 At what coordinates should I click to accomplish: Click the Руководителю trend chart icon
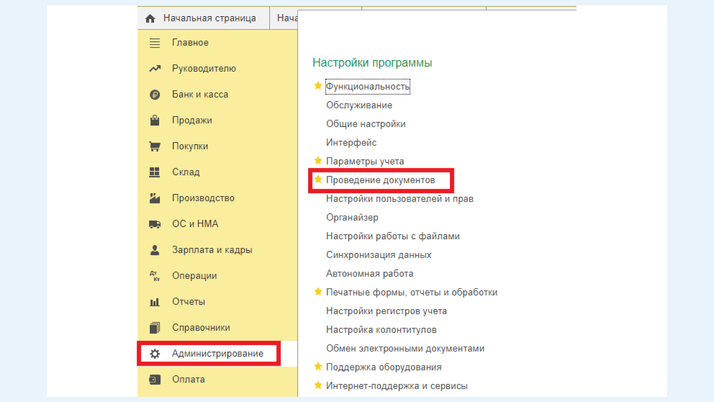click(155, 69)
